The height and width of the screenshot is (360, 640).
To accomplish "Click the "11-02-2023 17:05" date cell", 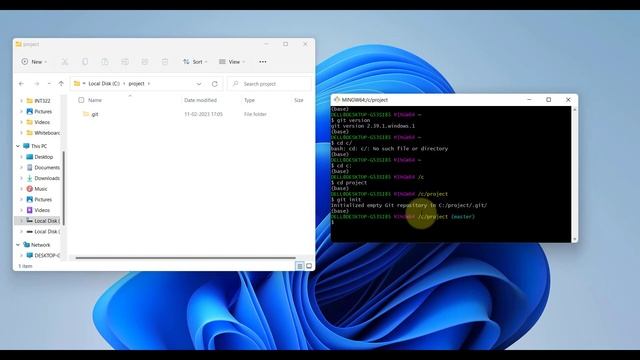I will click(203, 114).
